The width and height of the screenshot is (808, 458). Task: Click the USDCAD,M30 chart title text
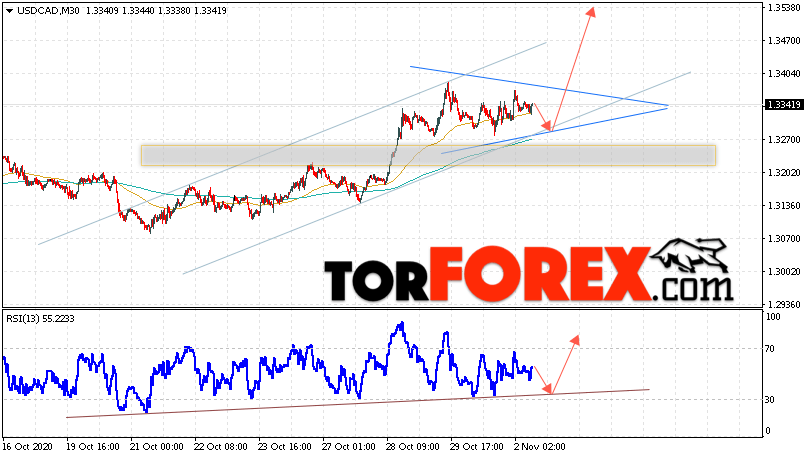point(48,10)
